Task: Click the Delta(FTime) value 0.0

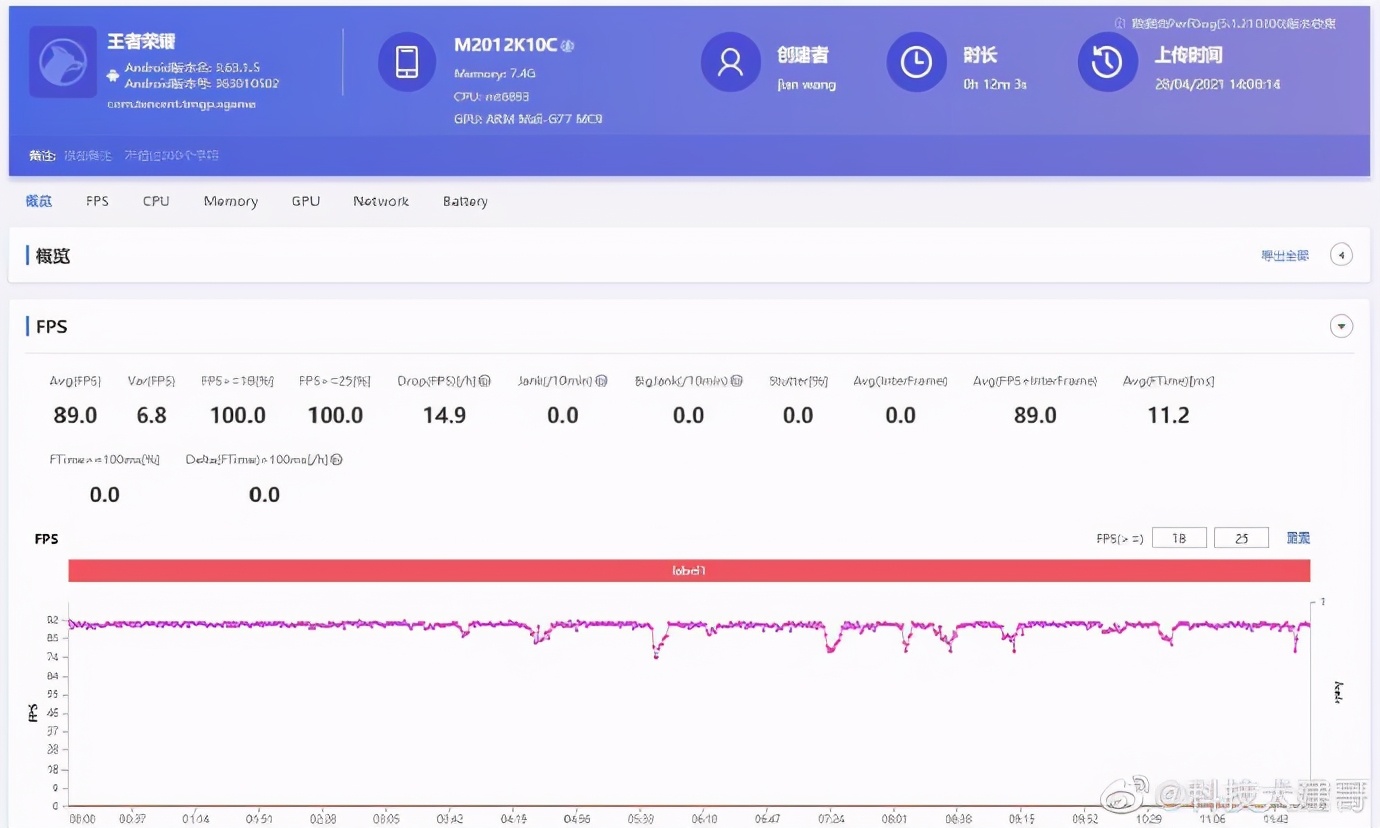Action: tap(264, 494)
